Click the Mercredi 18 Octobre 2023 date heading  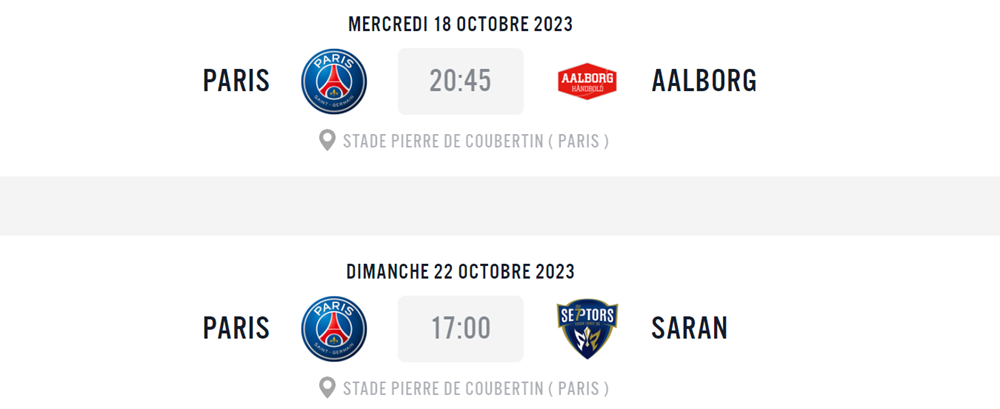(x=460, y=24)
